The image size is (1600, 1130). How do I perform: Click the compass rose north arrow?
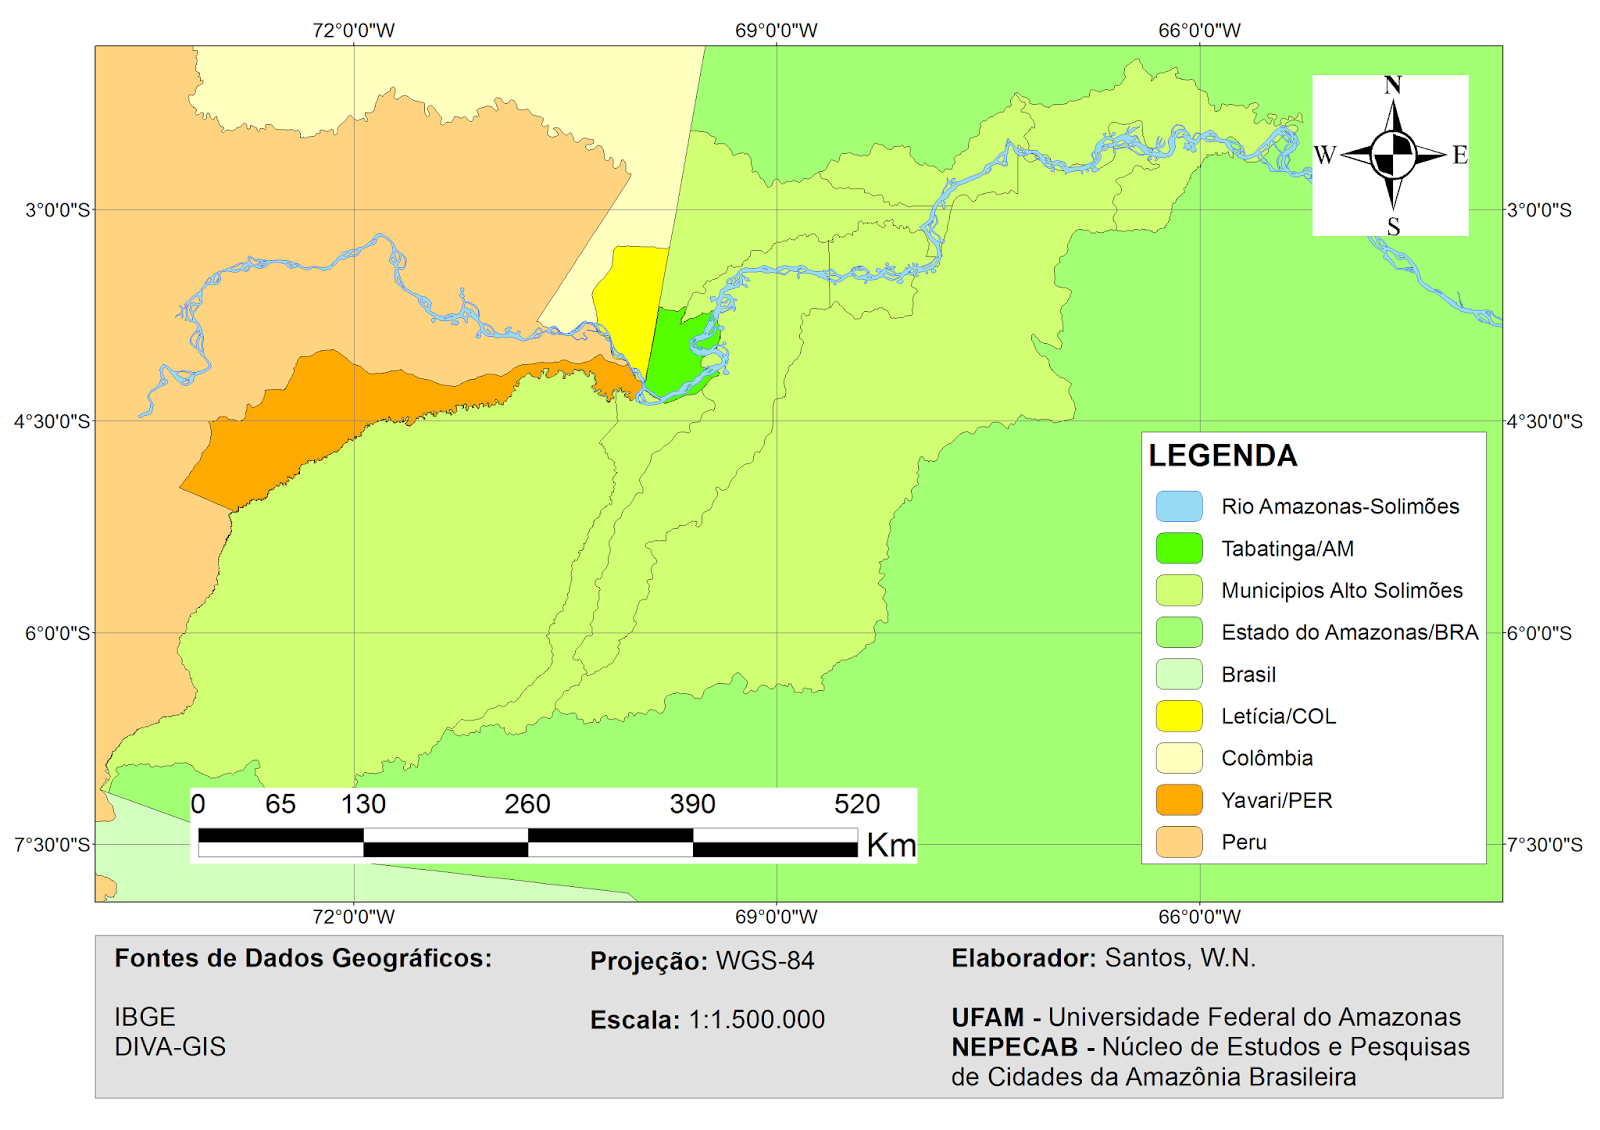coord(1390,110)
